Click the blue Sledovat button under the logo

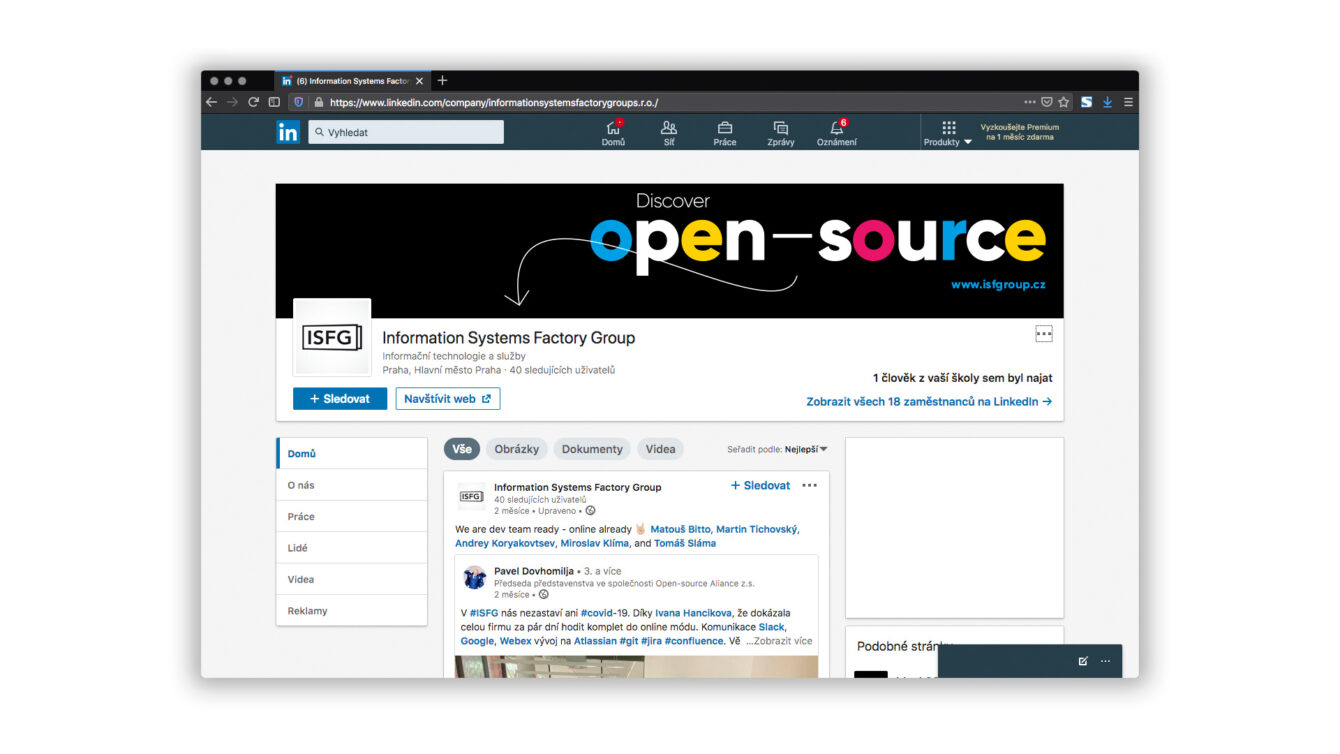[x=340, y=399]
